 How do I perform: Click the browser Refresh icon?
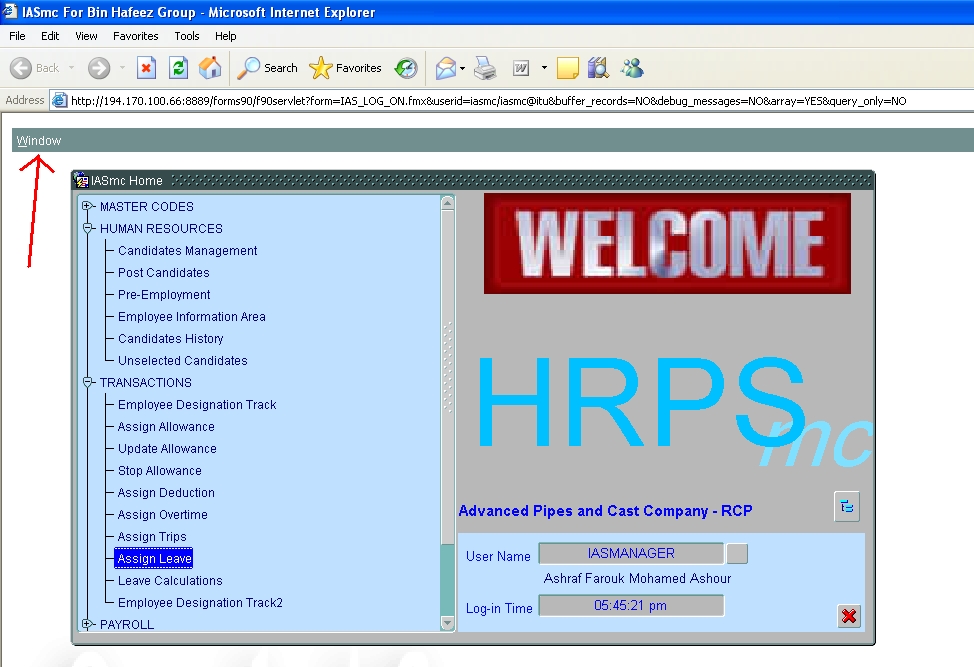coord(178,68)
